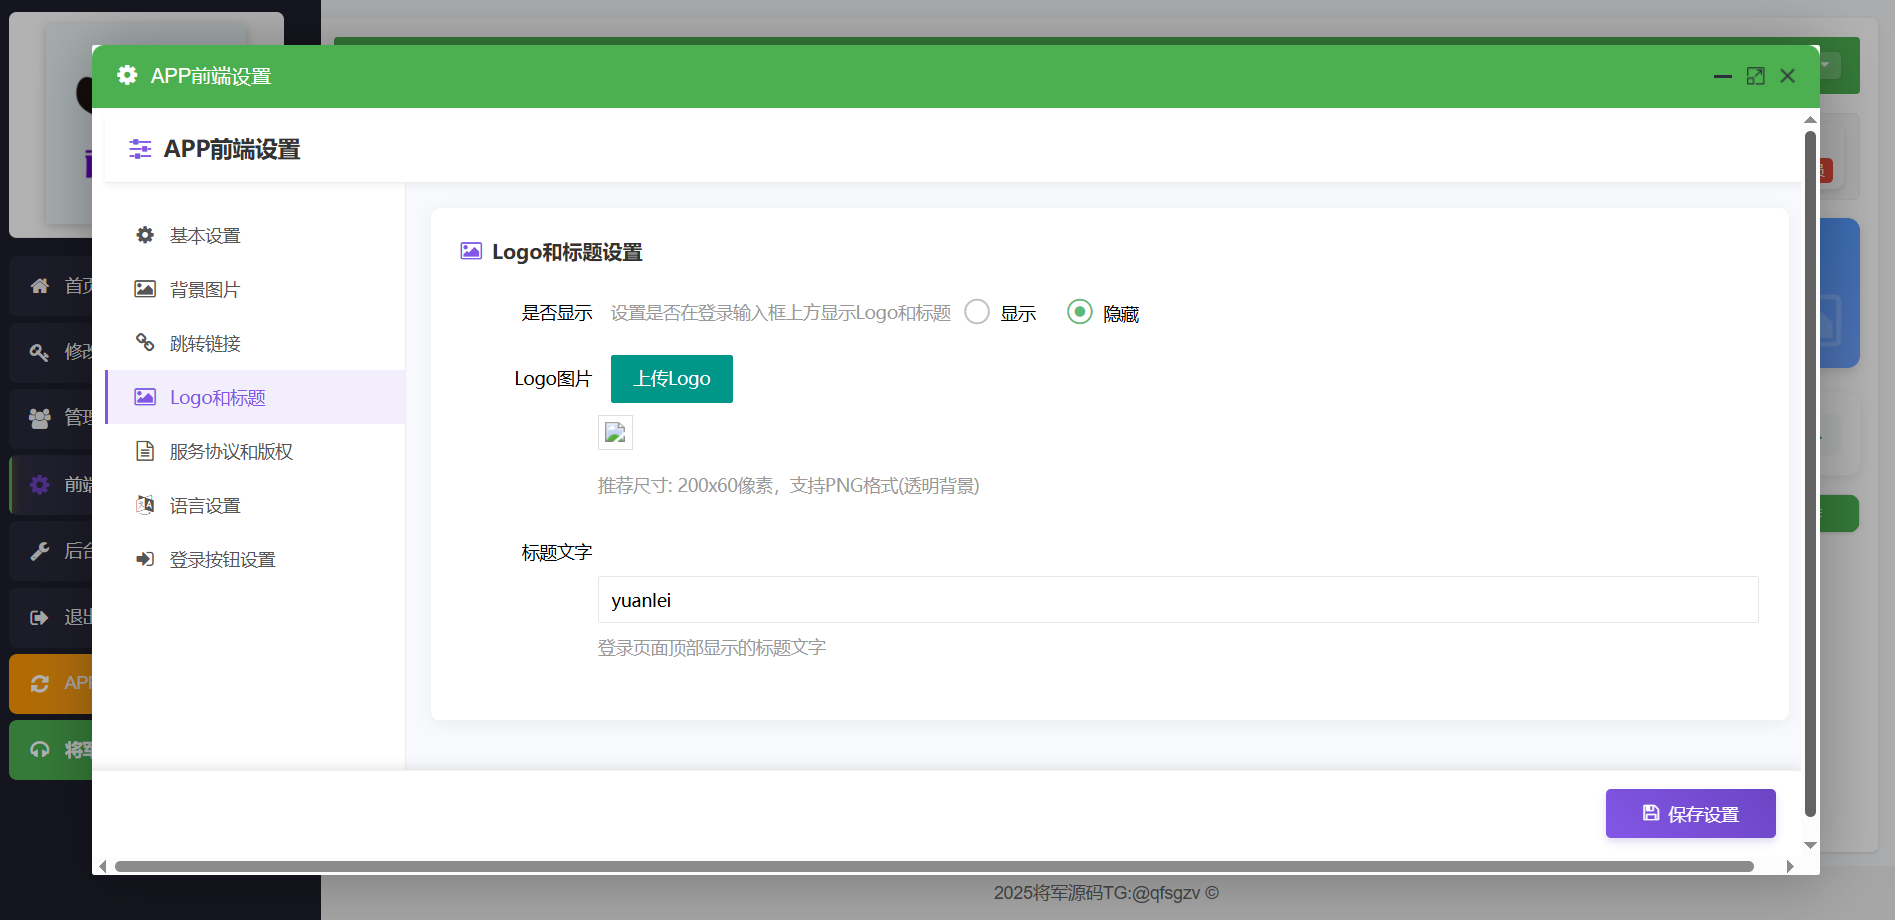Viewport: 1895px width, 920px height.
Task: Click the home icon in left navigation
Action: [x=40, y=286]
